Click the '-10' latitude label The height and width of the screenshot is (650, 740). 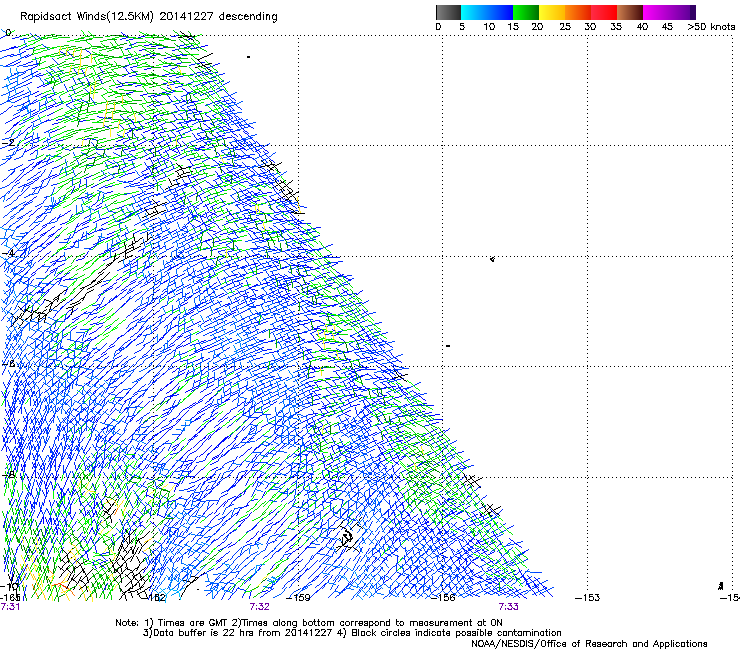tap(9, 587)
